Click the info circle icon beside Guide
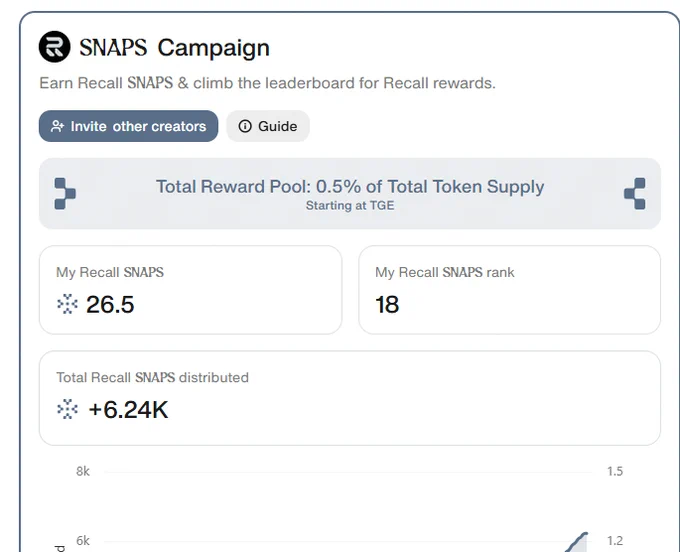This screenshot has height=552, width=680. click(245, 126)
